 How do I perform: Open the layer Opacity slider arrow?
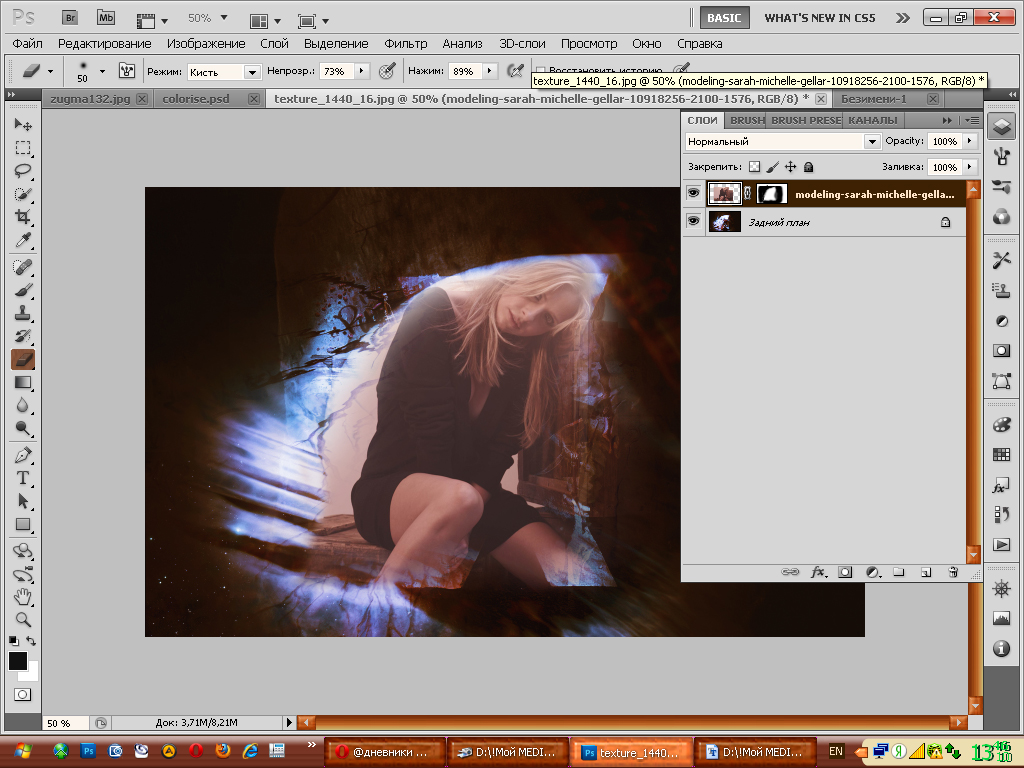(x=970, y=140)
